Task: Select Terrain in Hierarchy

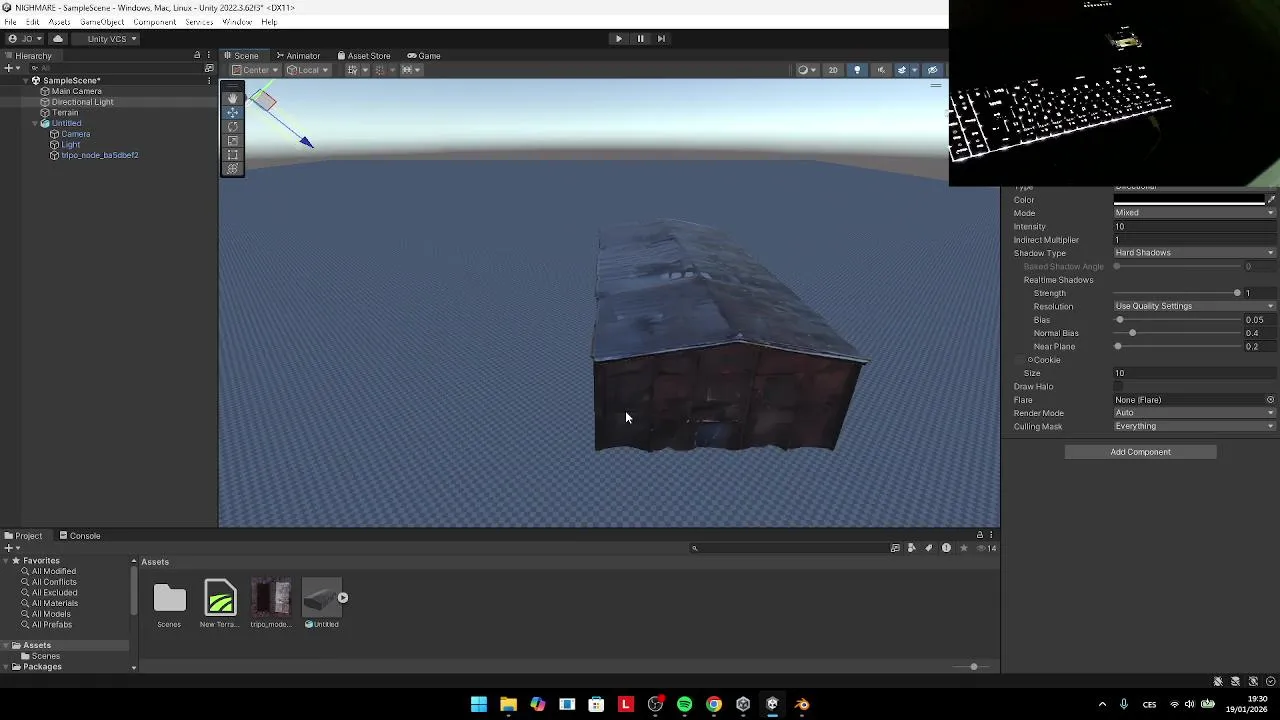Action: (64, 113)
